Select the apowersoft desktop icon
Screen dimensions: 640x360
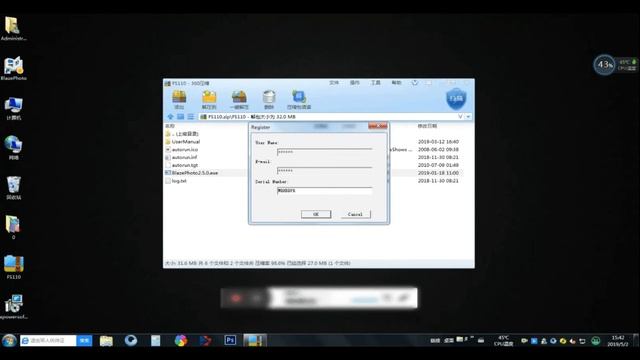(x=13, y=307)
